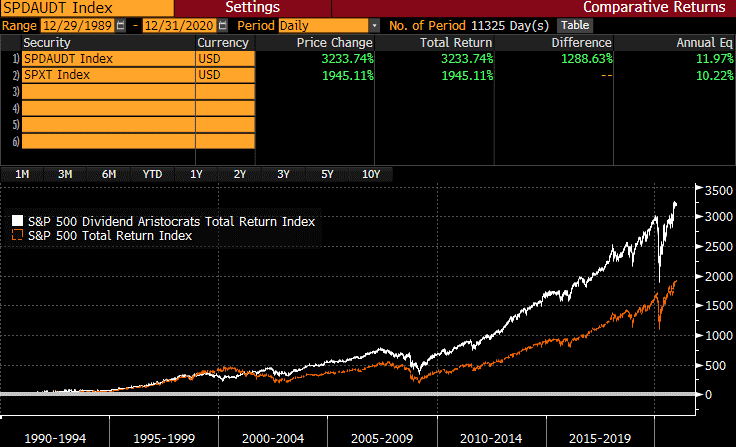
Task: Open the start date calendar picker
Action: point(121,25)
